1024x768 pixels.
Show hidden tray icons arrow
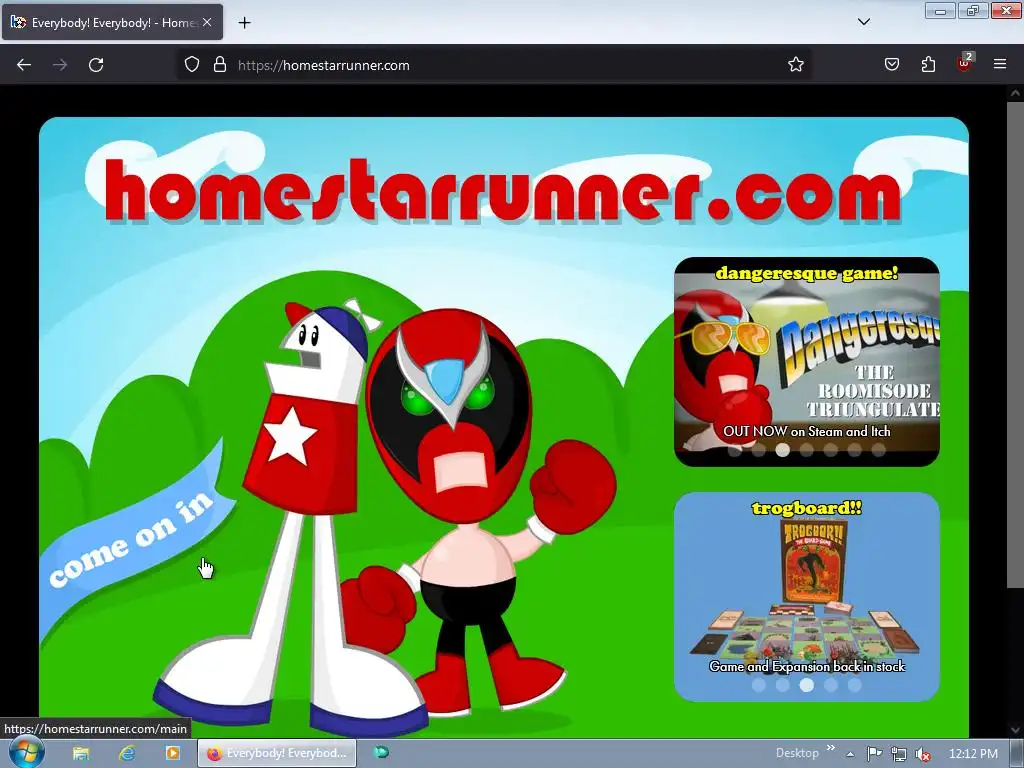click(850, 754)
